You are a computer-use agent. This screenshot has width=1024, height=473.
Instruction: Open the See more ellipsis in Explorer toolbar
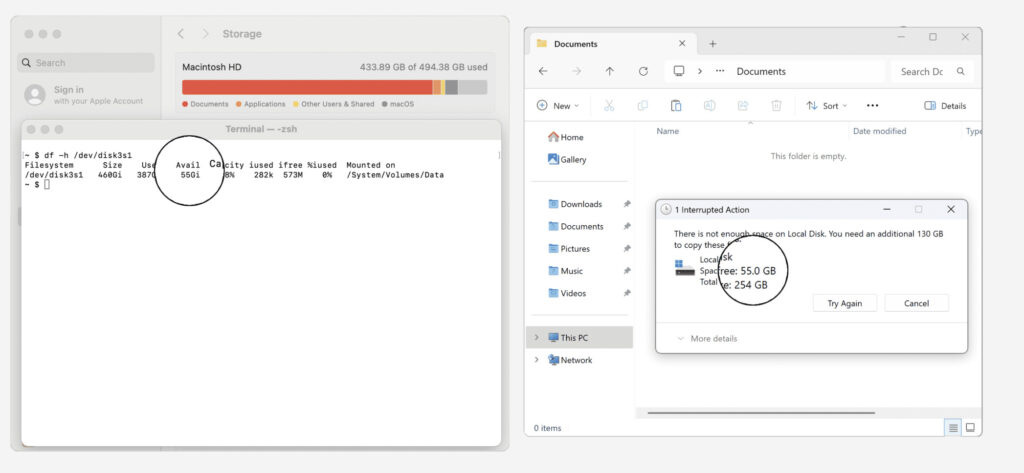[872, 106]
